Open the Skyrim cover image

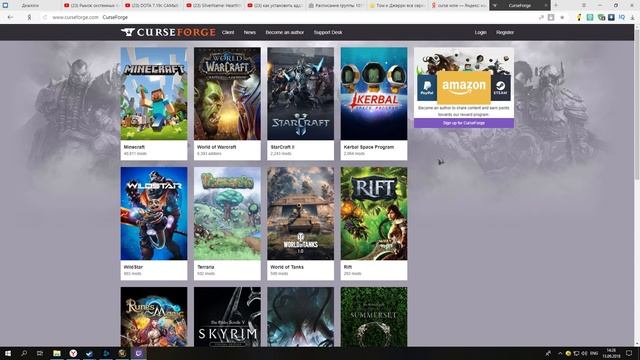[x=227, y=317]
